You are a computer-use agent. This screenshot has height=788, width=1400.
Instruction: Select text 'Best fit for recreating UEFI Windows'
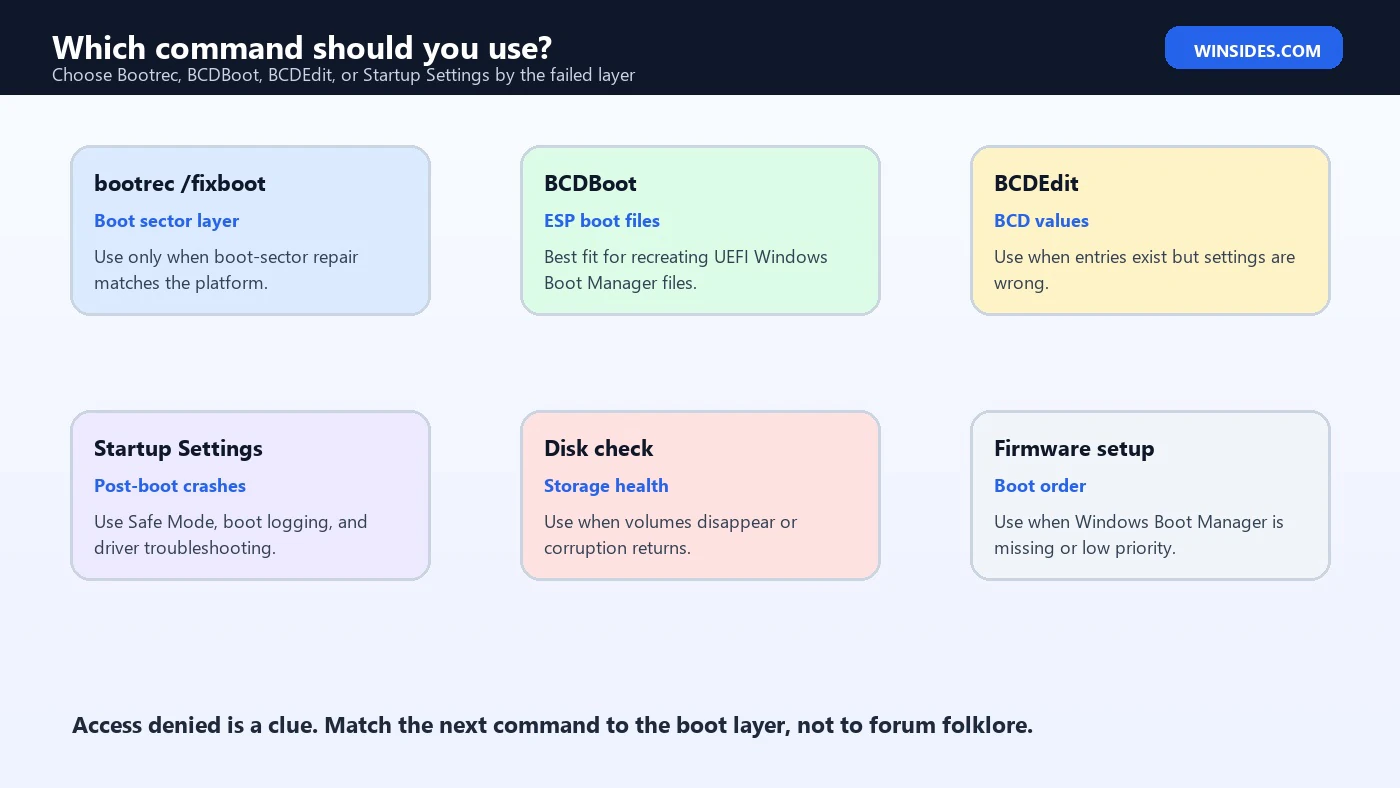tap(686, 257)
